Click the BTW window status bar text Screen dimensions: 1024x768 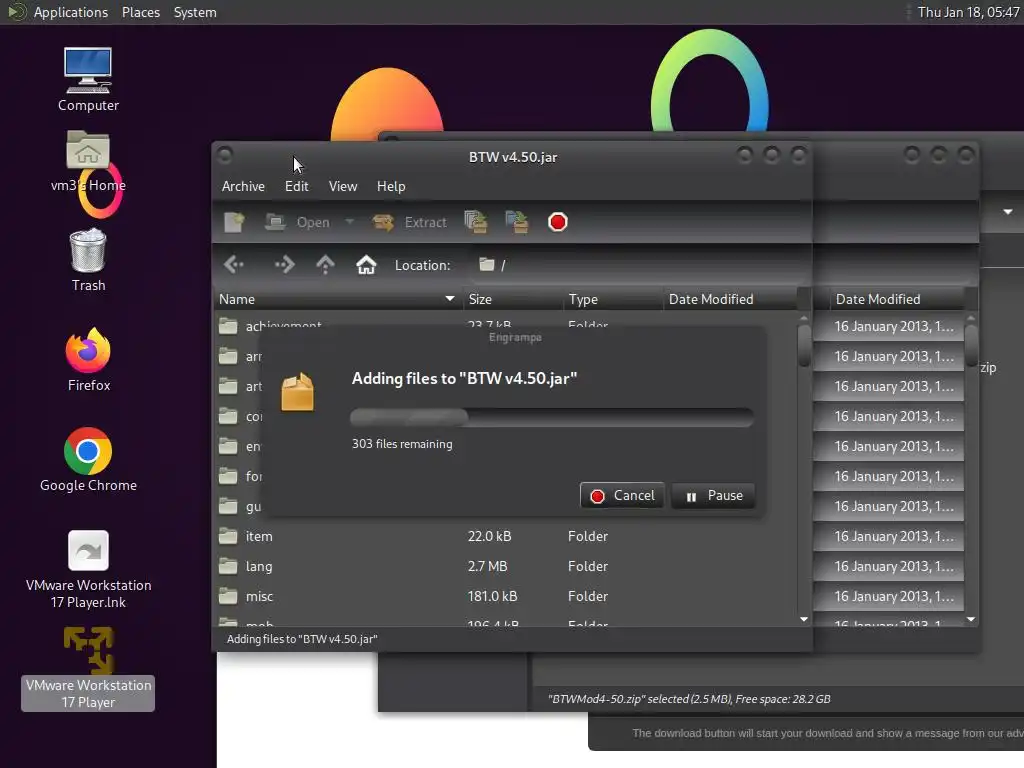(302, 639)
